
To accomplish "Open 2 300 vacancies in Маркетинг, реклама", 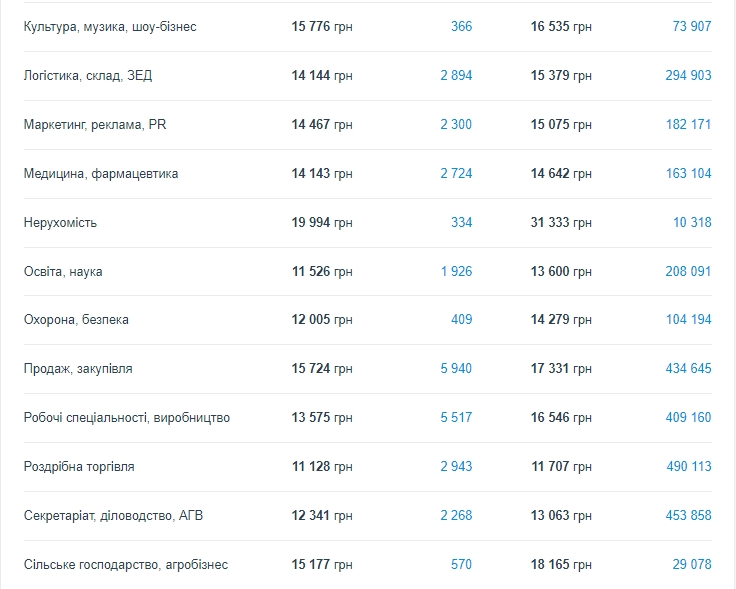I will click(456, 124).
